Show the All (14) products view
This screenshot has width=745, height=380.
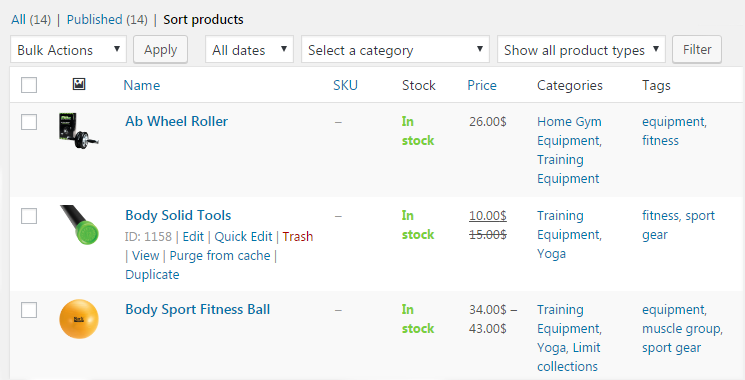point(31,19)
